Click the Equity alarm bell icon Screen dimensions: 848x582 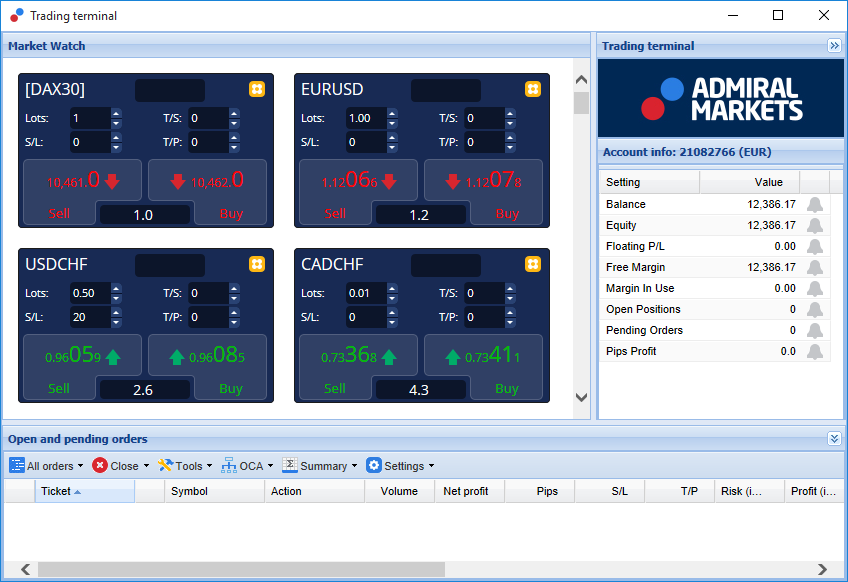pos(814,226)
